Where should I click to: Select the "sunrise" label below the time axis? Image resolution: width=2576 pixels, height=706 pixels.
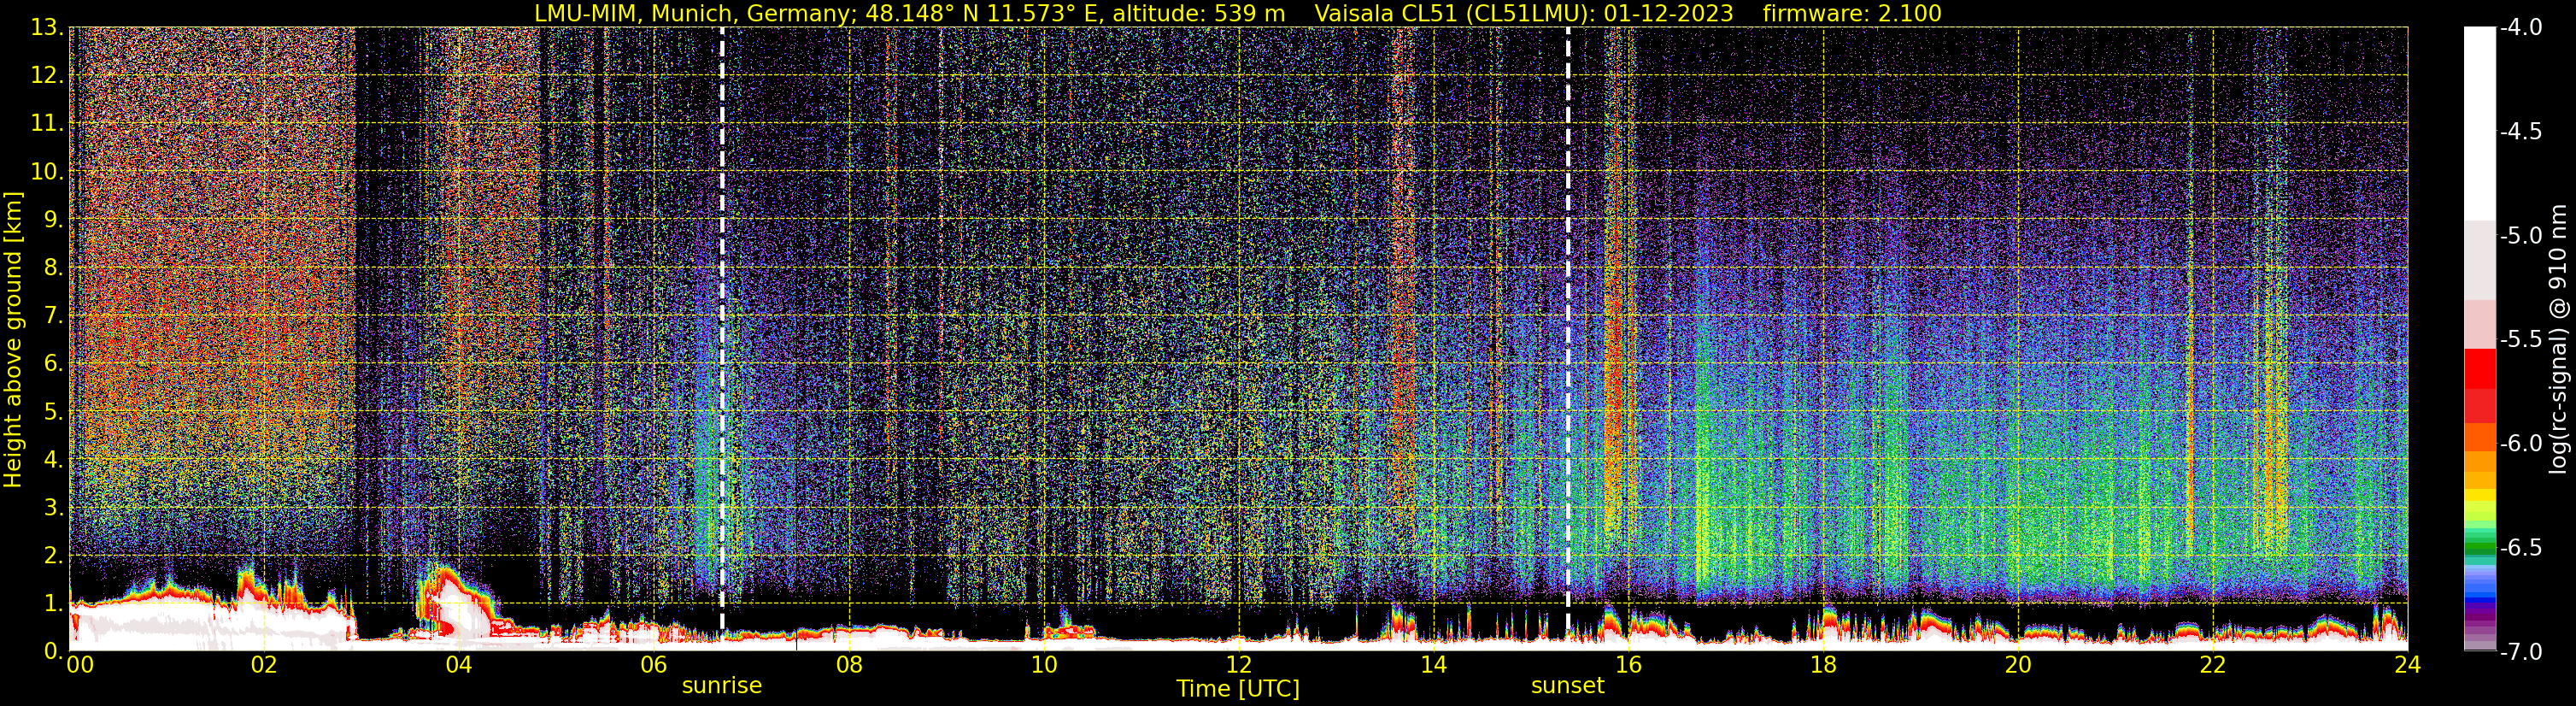(722, 686)
